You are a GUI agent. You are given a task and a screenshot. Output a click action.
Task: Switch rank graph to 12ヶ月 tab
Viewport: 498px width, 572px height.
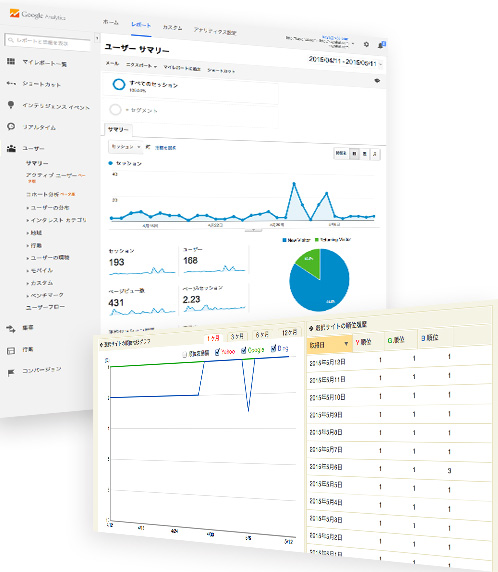(x=289, y=332)
